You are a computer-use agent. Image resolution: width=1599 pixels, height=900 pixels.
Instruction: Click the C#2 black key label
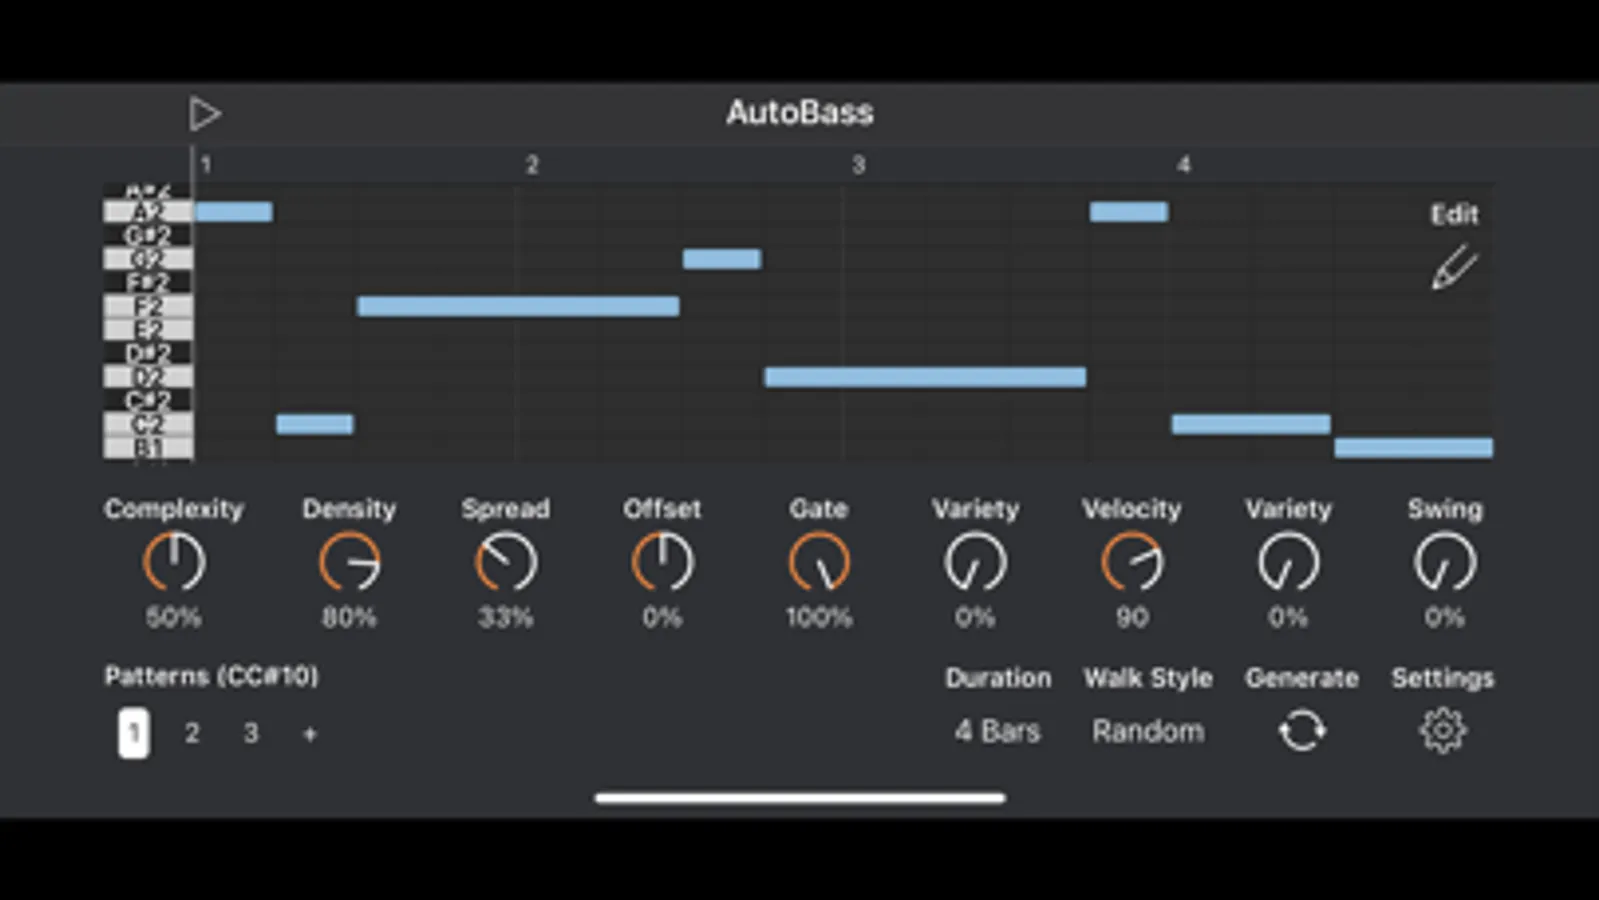click(148, 401)
